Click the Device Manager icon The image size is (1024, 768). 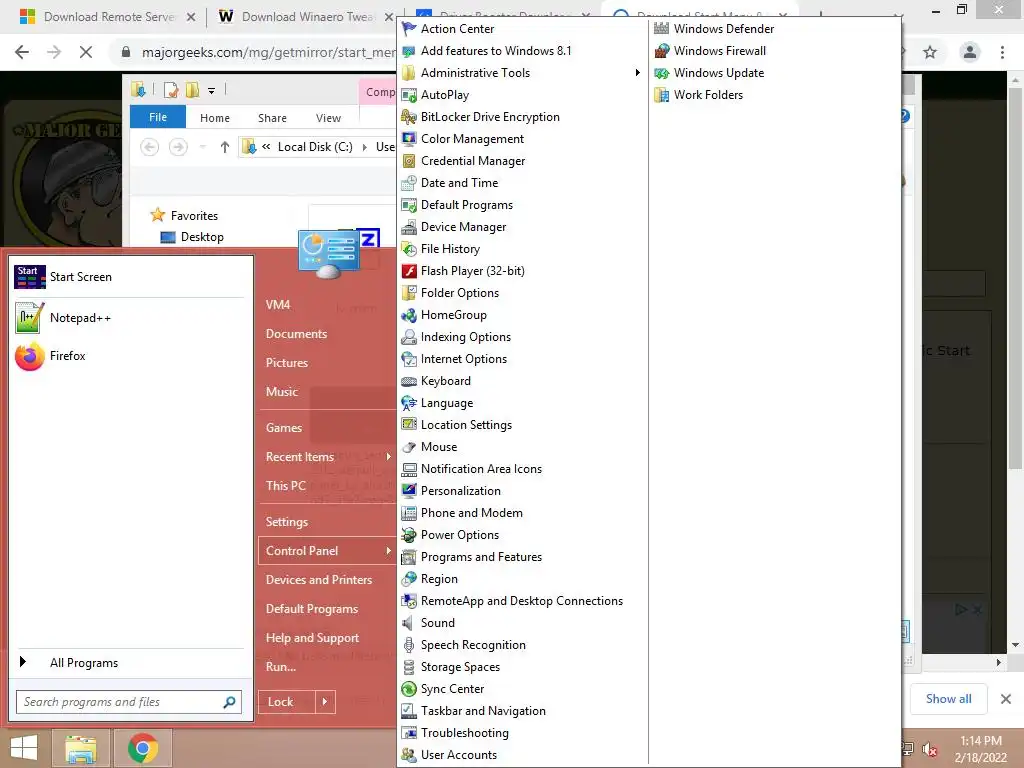click(x=409, y=227)
